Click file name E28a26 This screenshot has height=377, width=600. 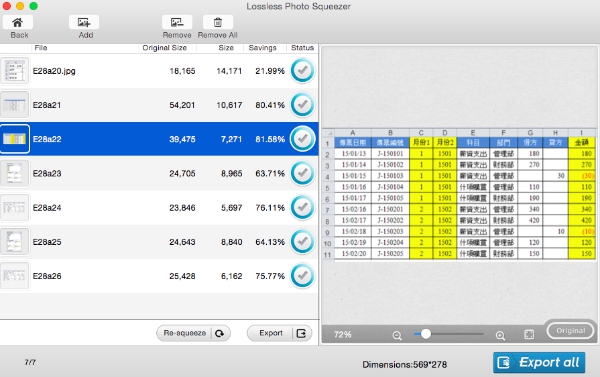pyautogui.click(x=47, y=276)
